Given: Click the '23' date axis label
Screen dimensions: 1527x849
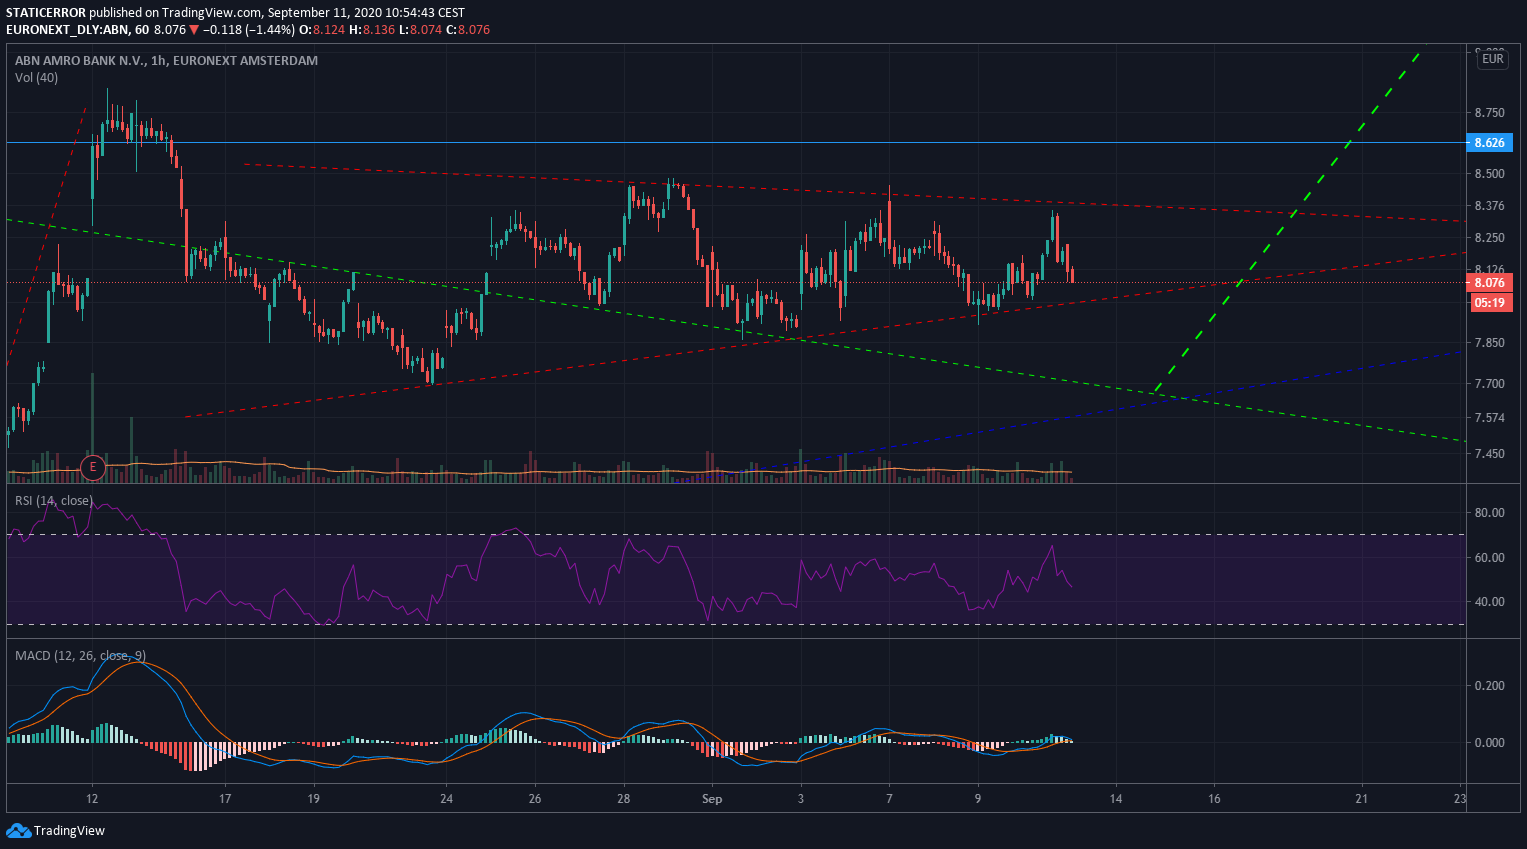Looking at the screenshot, I should pos(1460,799).
